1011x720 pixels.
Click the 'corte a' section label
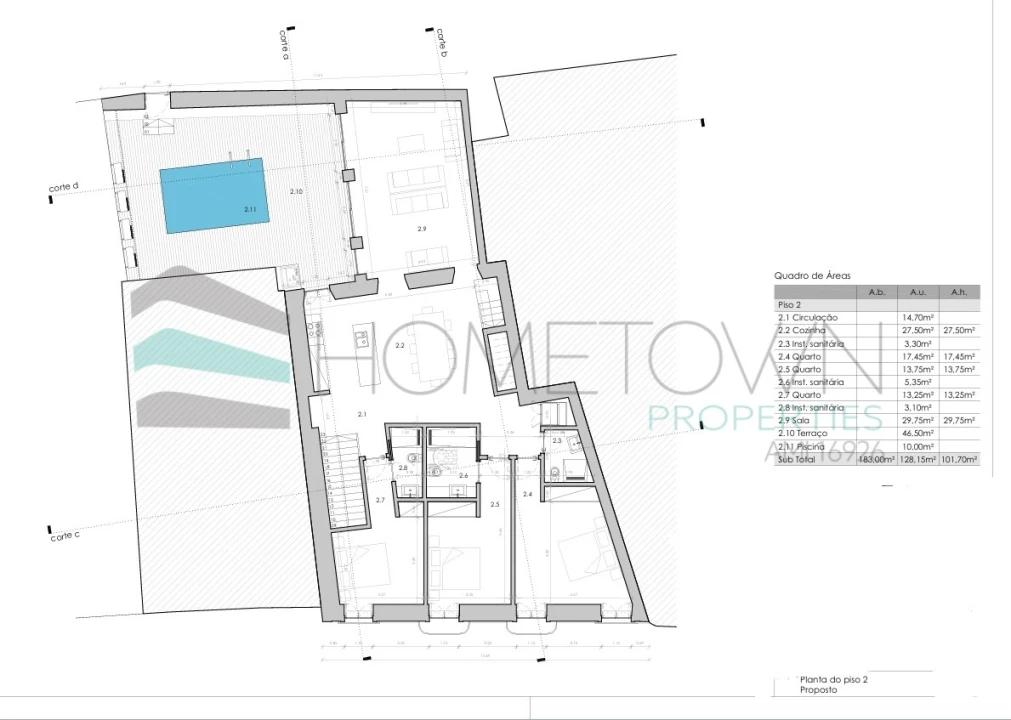pyautogui.click(x=283, y=45)
